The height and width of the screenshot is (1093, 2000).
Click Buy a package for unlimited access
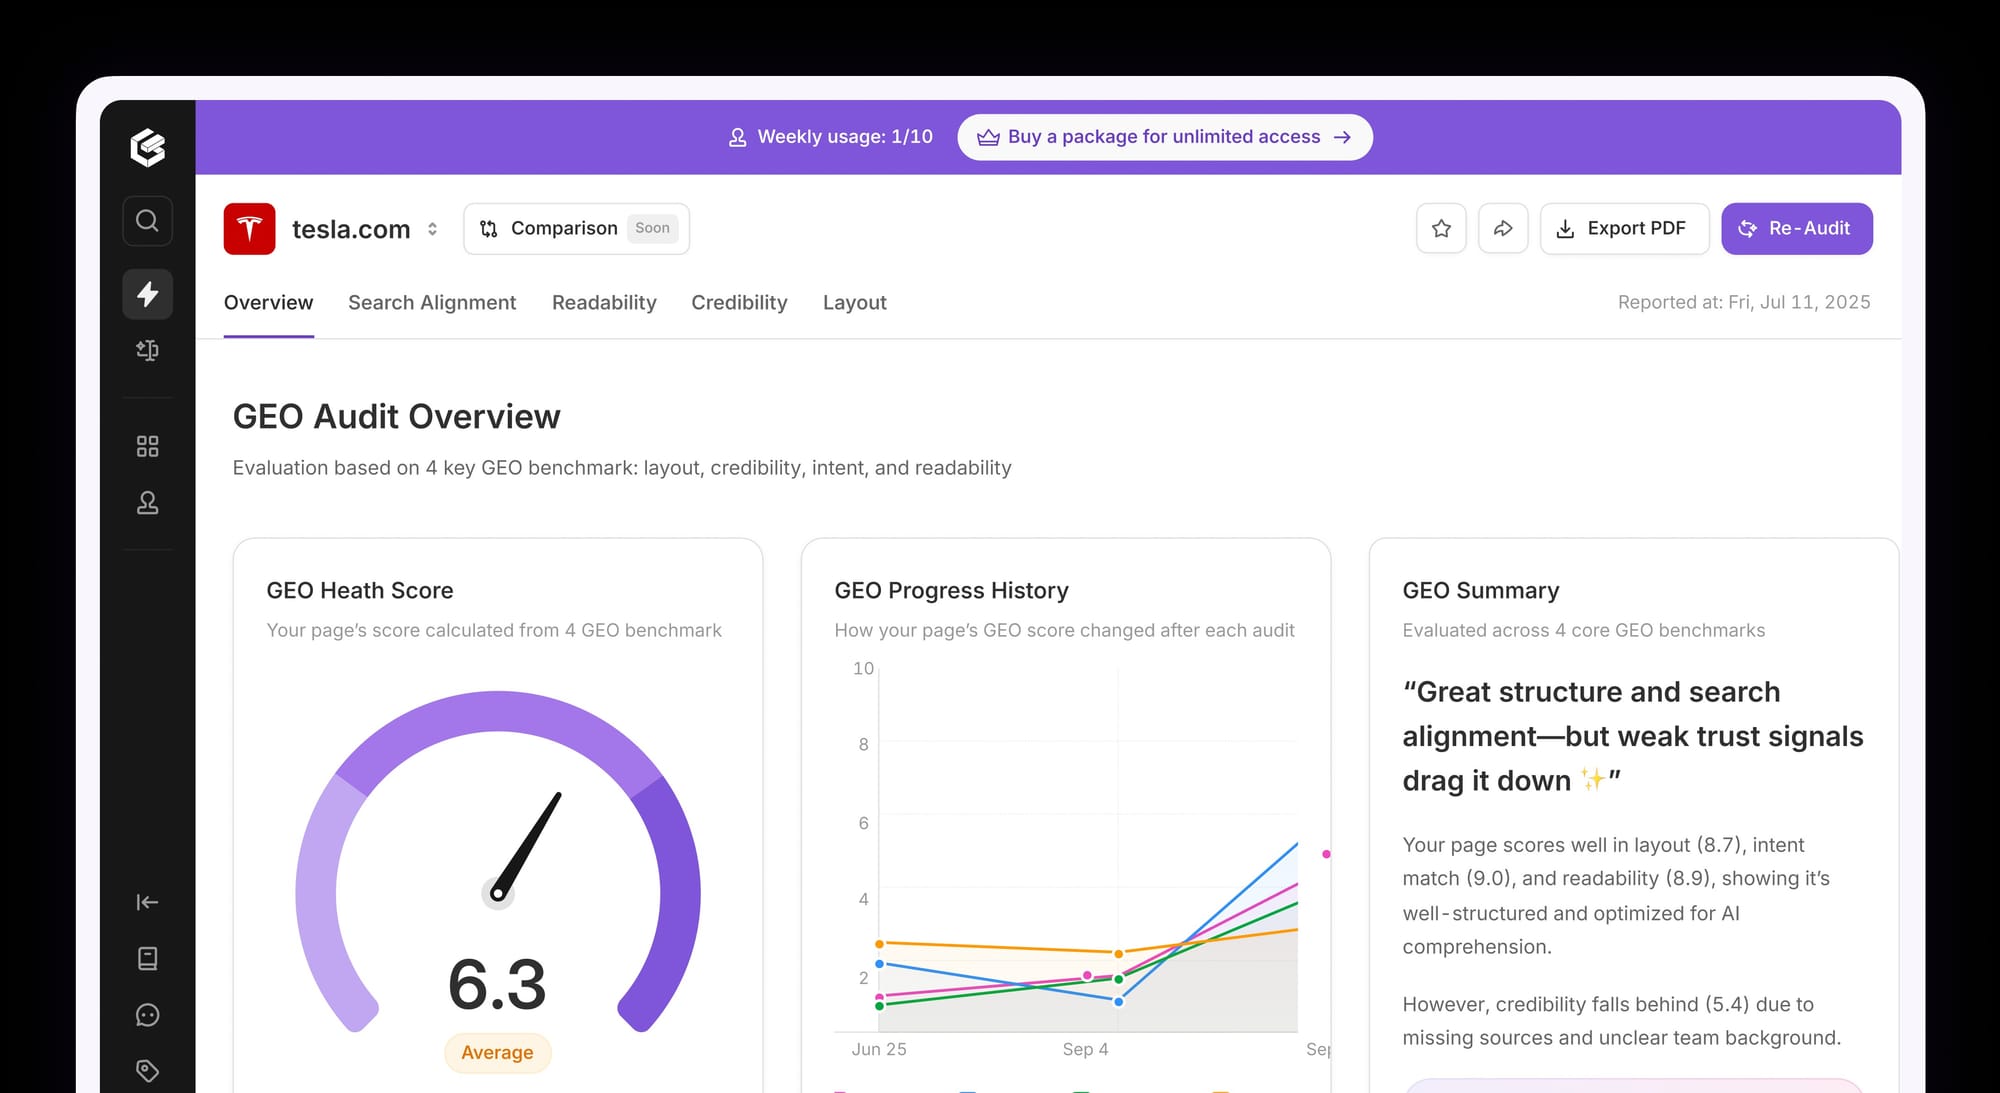click(1164, 137)
